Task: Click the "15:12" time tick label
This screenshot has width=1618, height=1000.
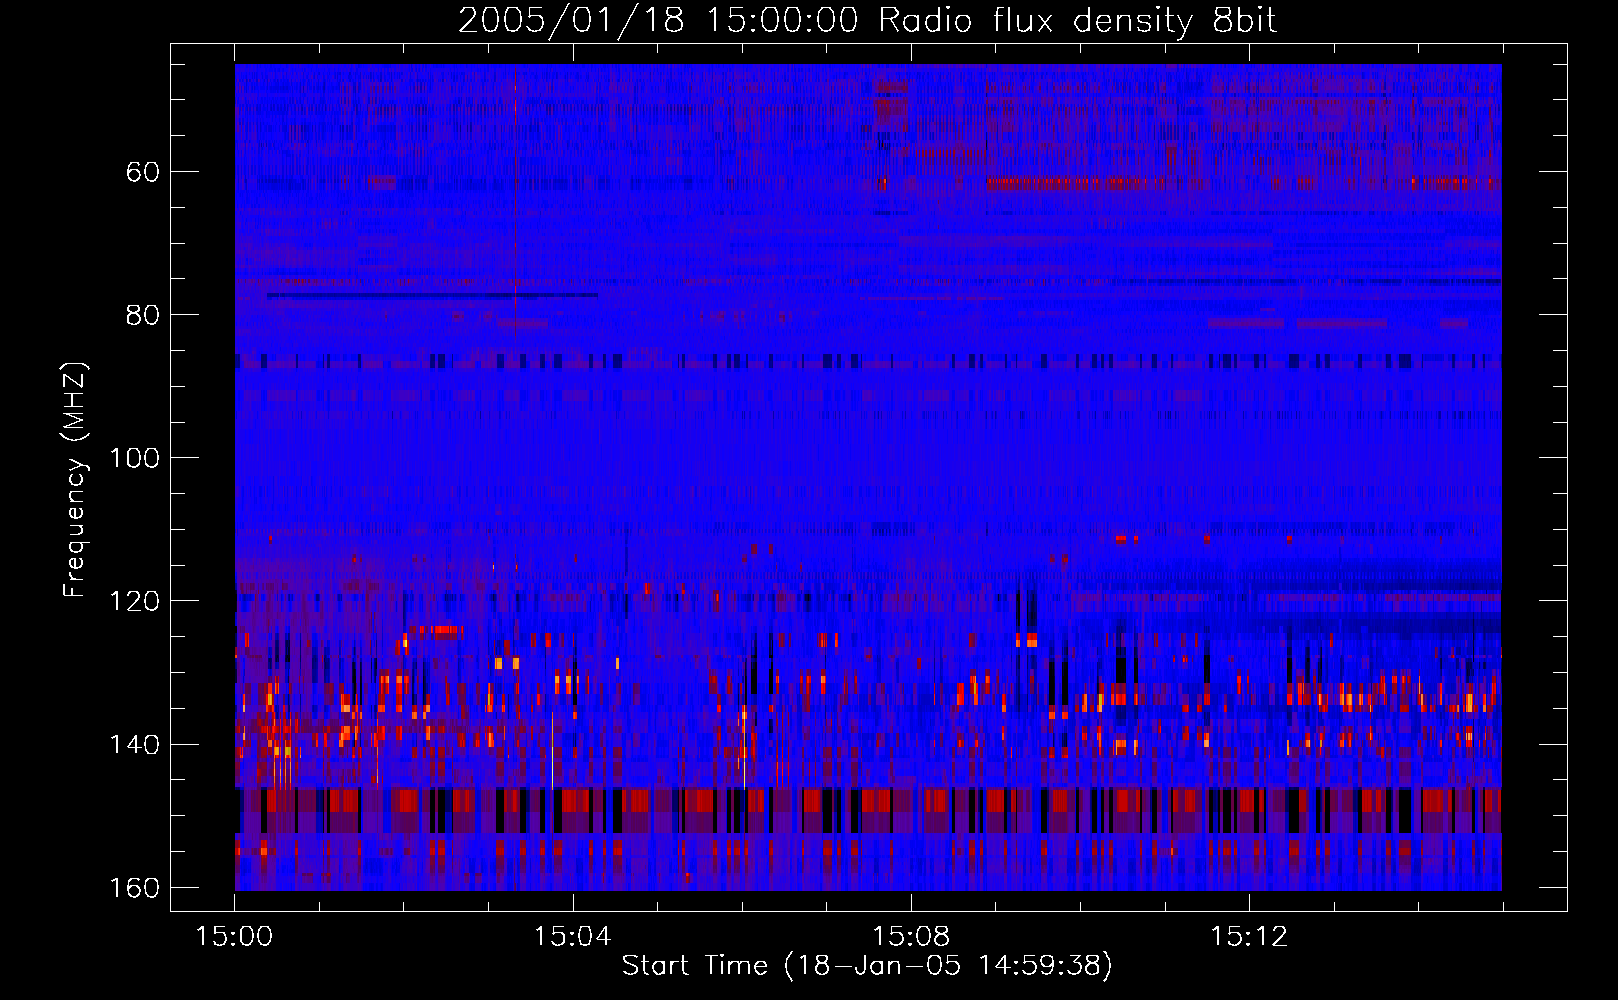Action: tap(1248, 937)
